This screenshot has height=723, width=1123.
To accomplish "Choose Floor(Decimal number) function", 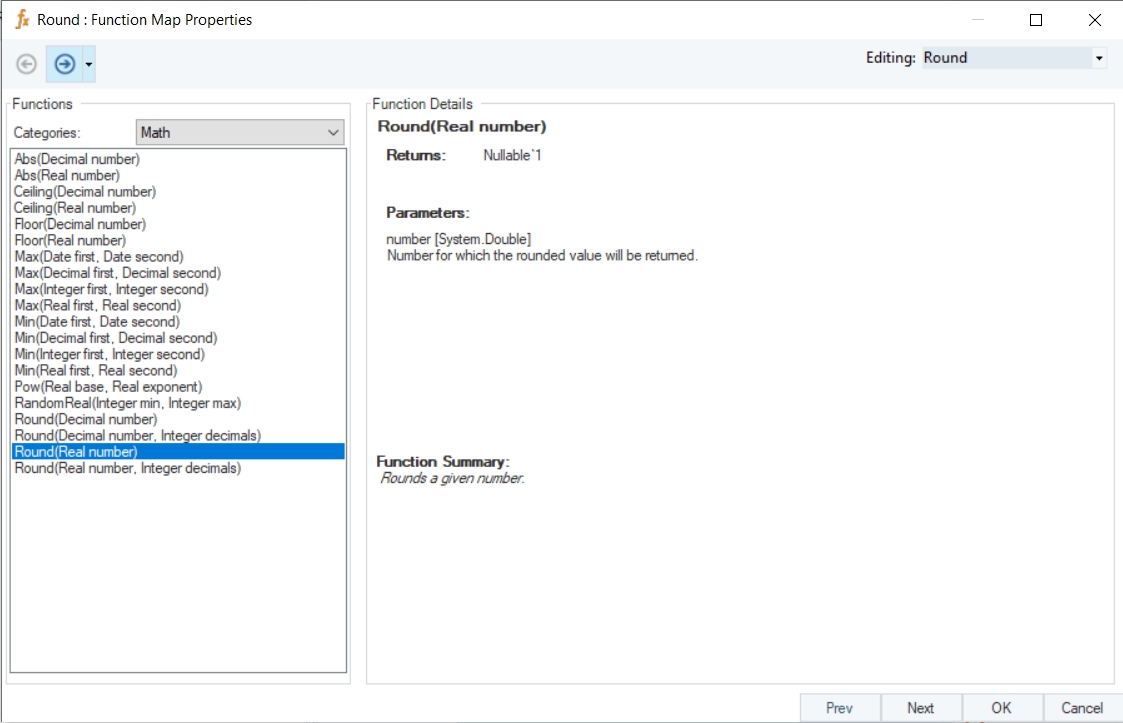I will (80, 224).
